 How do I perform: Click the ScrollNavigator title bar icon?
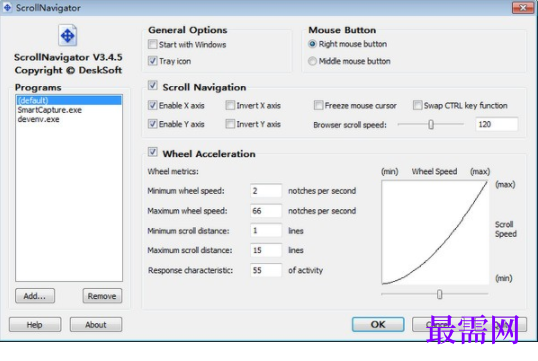pyautogui.click(x=7, y=7)
